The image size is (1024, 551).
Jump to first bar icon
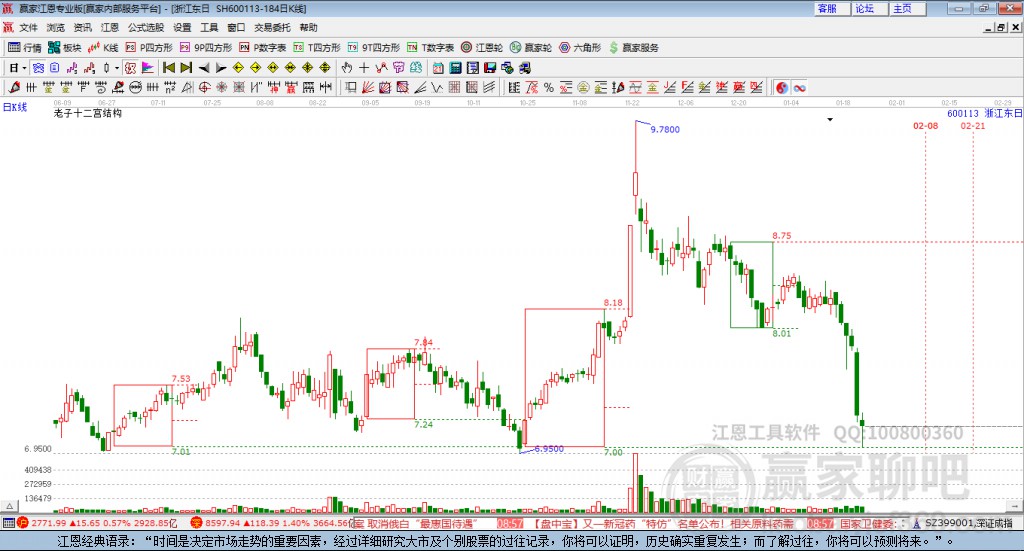pyautogui.click(x=168, y=68)
